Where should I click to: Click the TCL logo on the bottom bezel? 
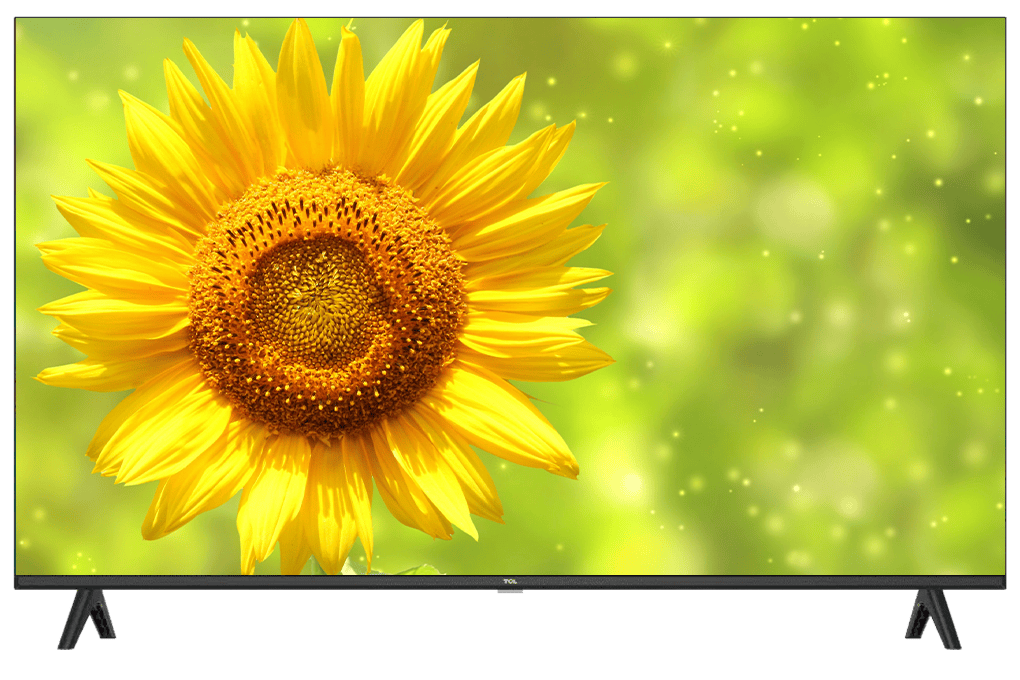(x=509, y=581)
